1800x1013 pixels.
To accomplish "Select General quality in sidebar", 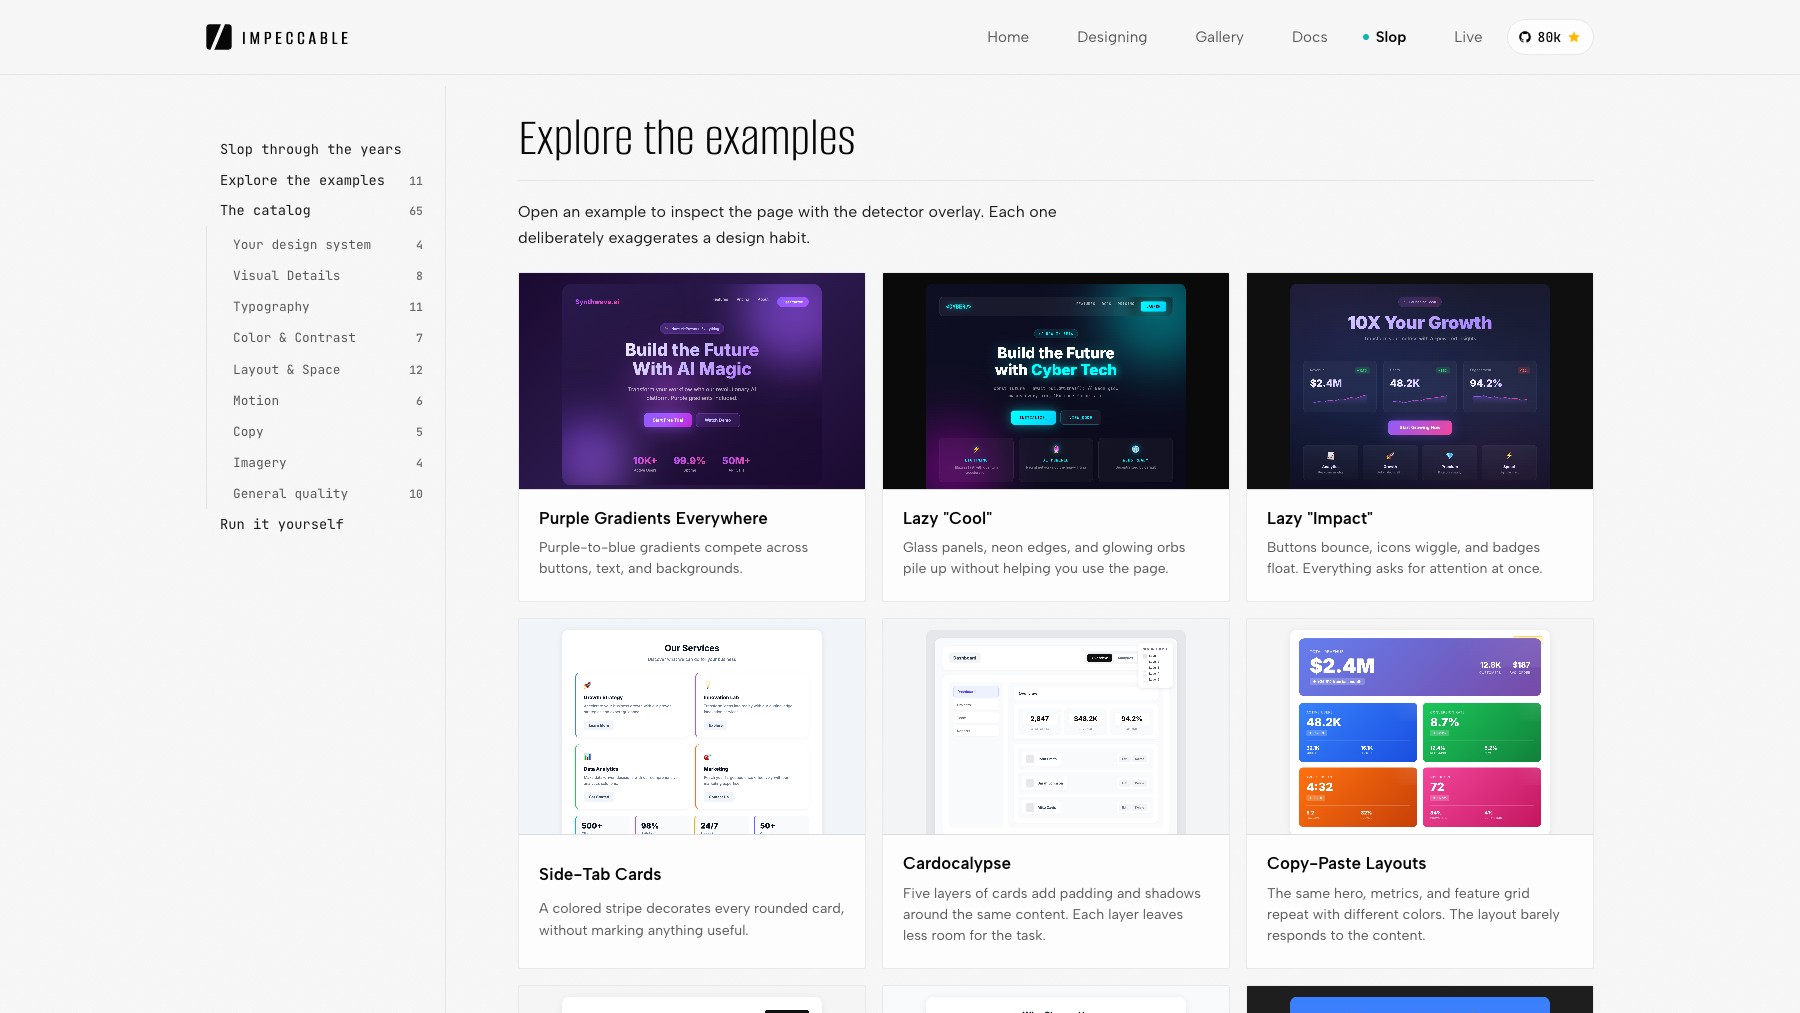I will 328,493.
